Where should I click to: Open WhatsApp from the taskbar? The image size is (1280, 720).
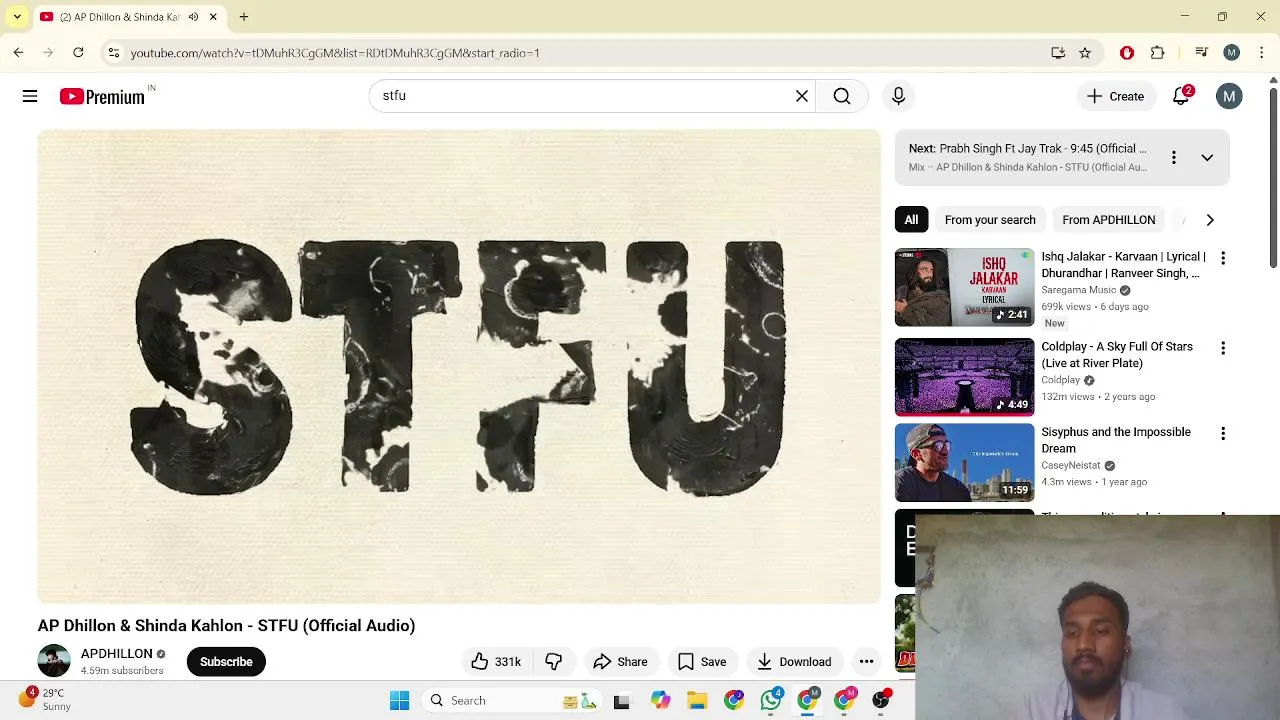770,700
